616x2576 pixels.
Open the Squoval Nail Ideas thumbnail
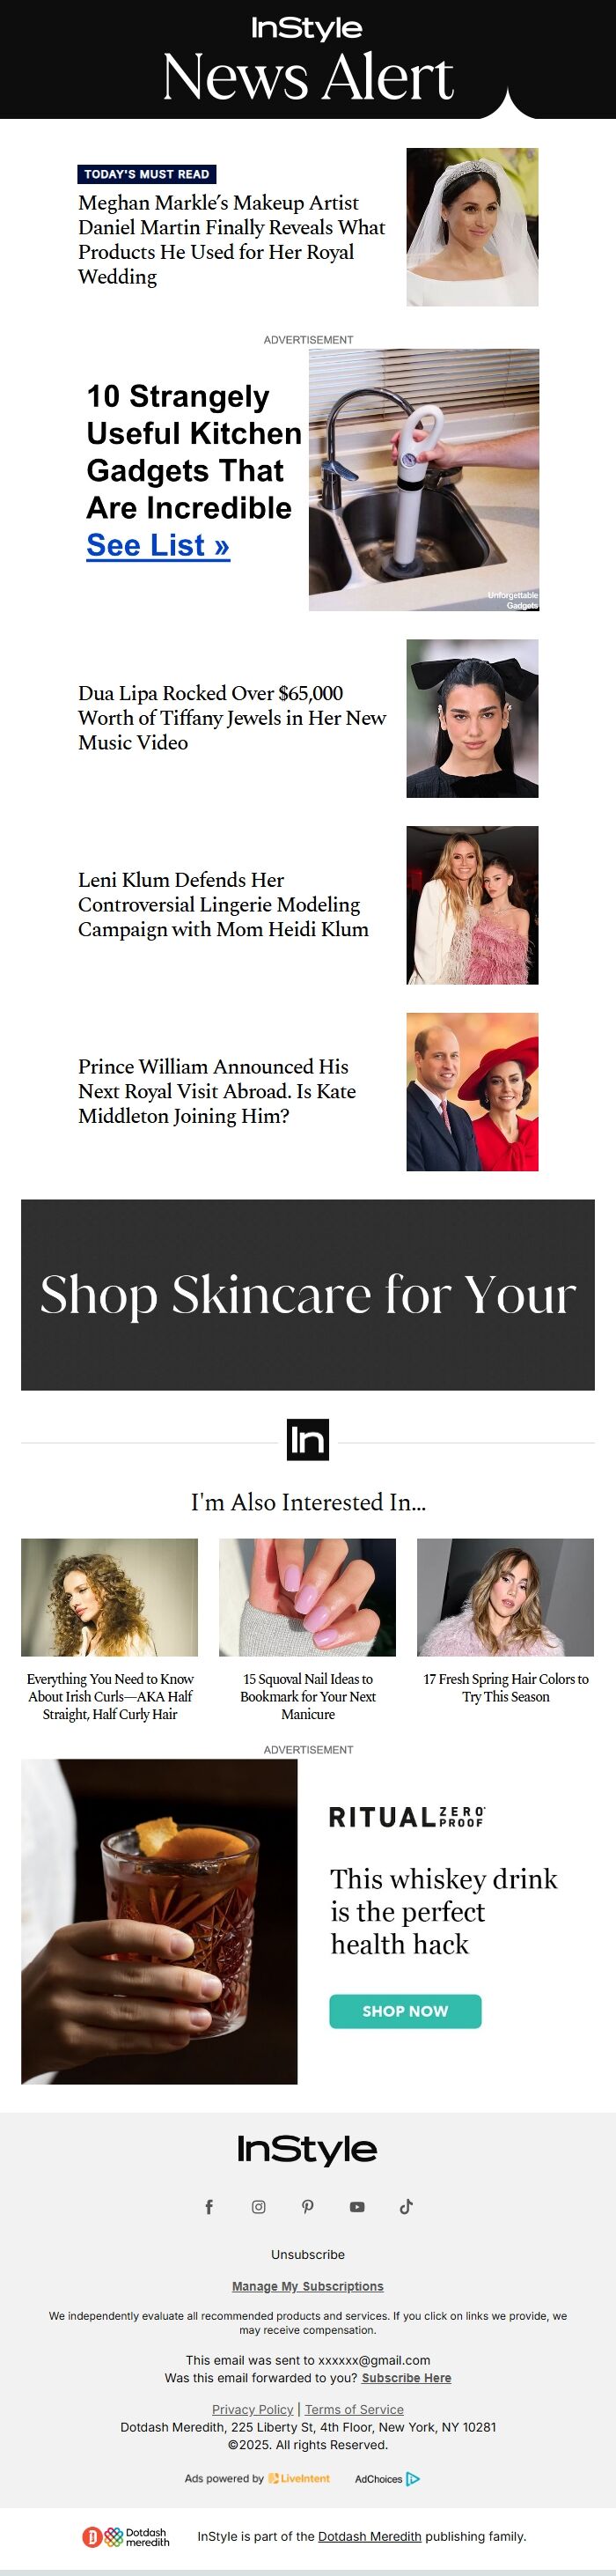pyautogui.click(x=308, y=1597)
